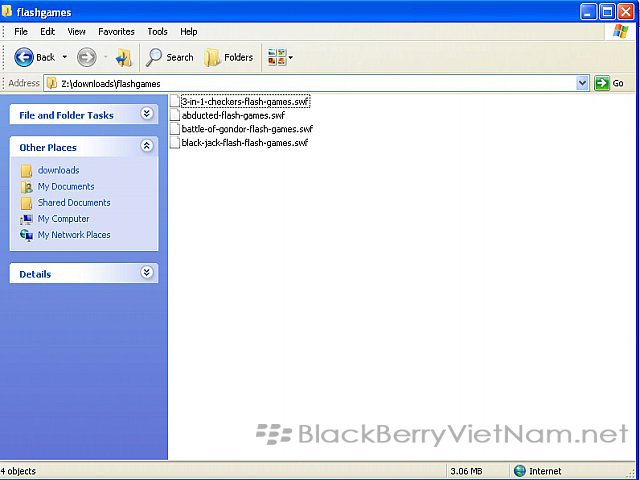Open the File menu
The width and height of the screenshot is (640, 480).
click(x=21, y=31)
